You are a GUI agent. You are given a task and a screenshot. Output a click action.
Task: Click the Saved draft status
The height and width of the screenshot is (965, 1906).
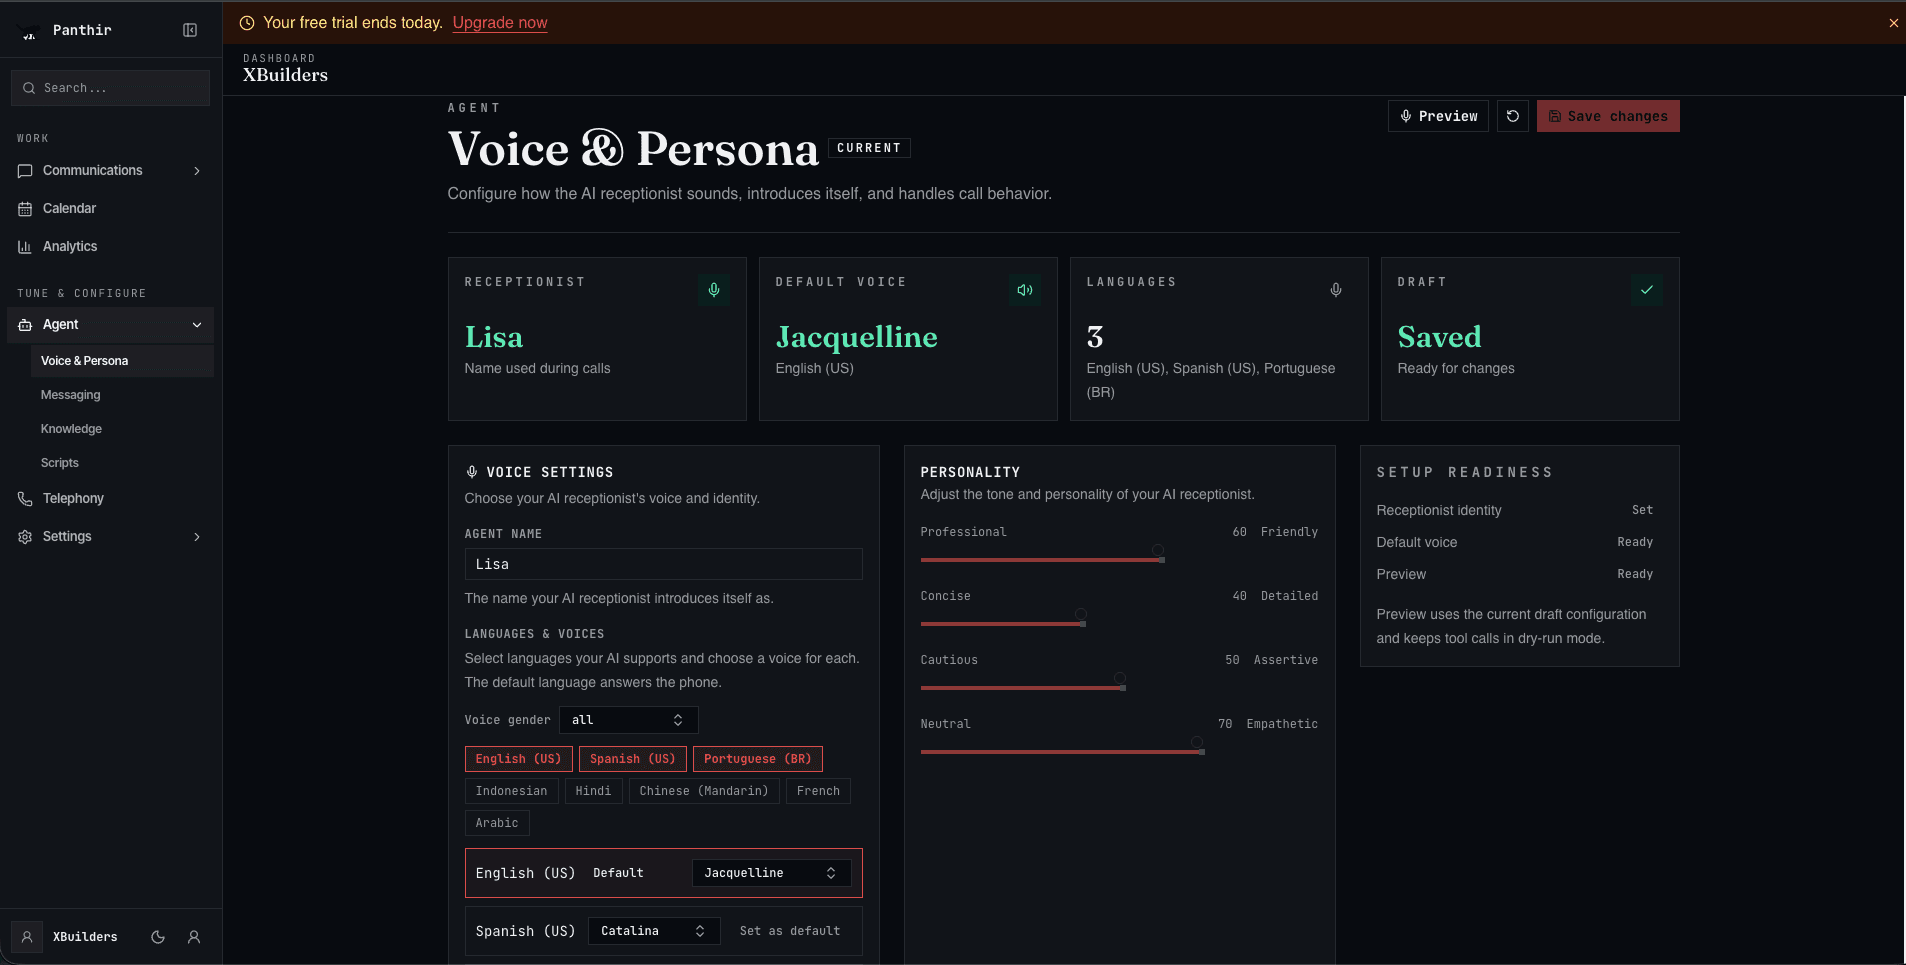pyautogui.click(x=1439, y=337)
